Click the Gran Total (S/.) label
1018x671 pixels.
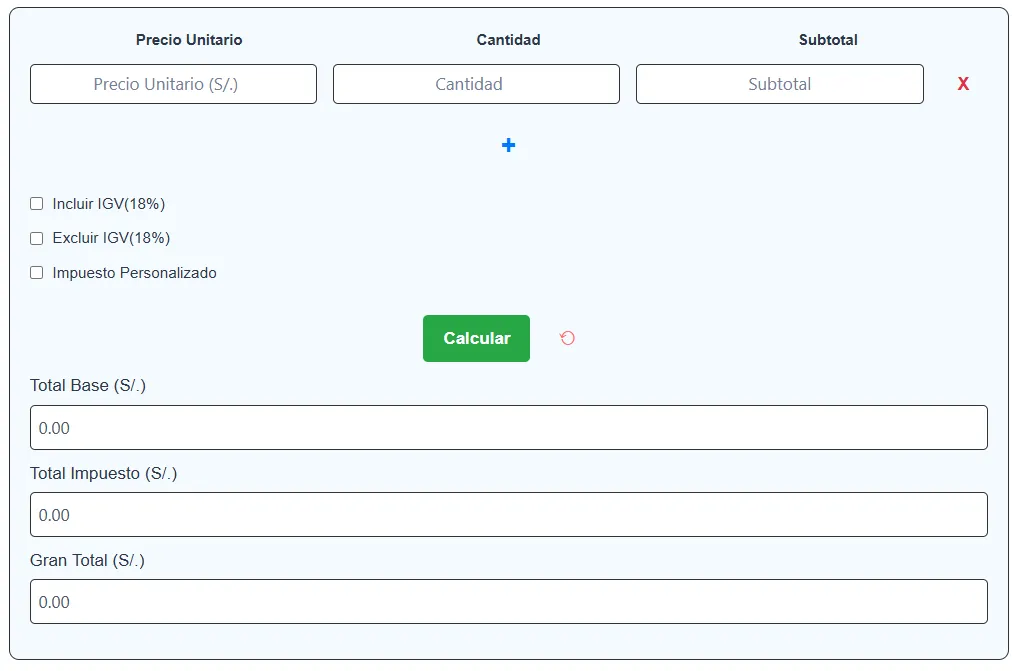click(x=87, y=560)
